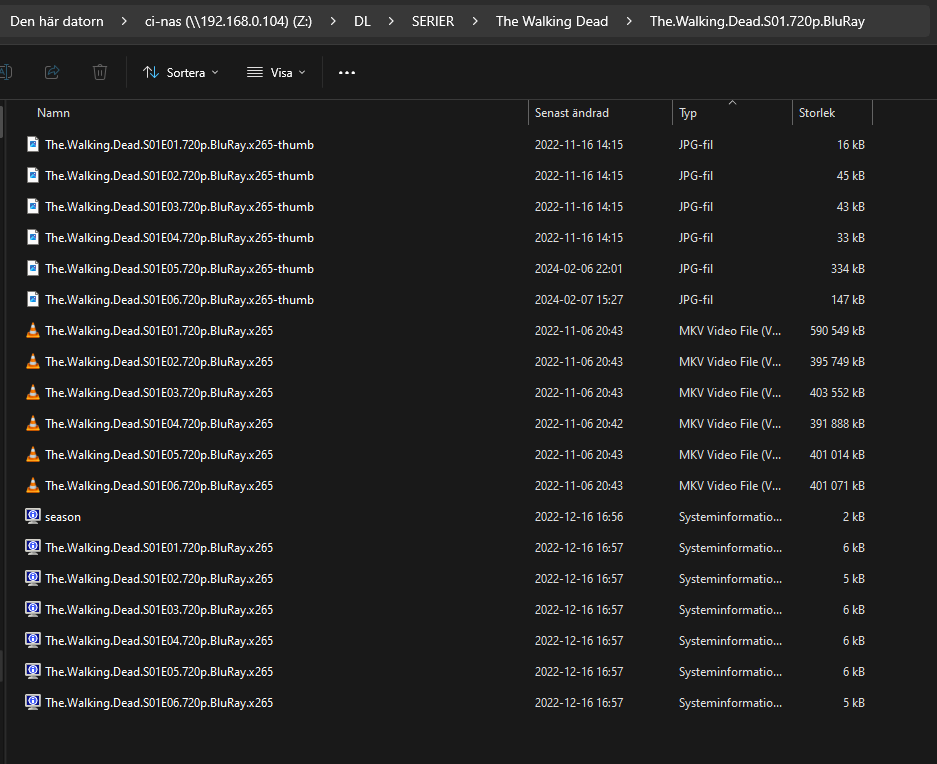Expand the chevron after SERIER in breadcrumb

(x=475, y=21)
